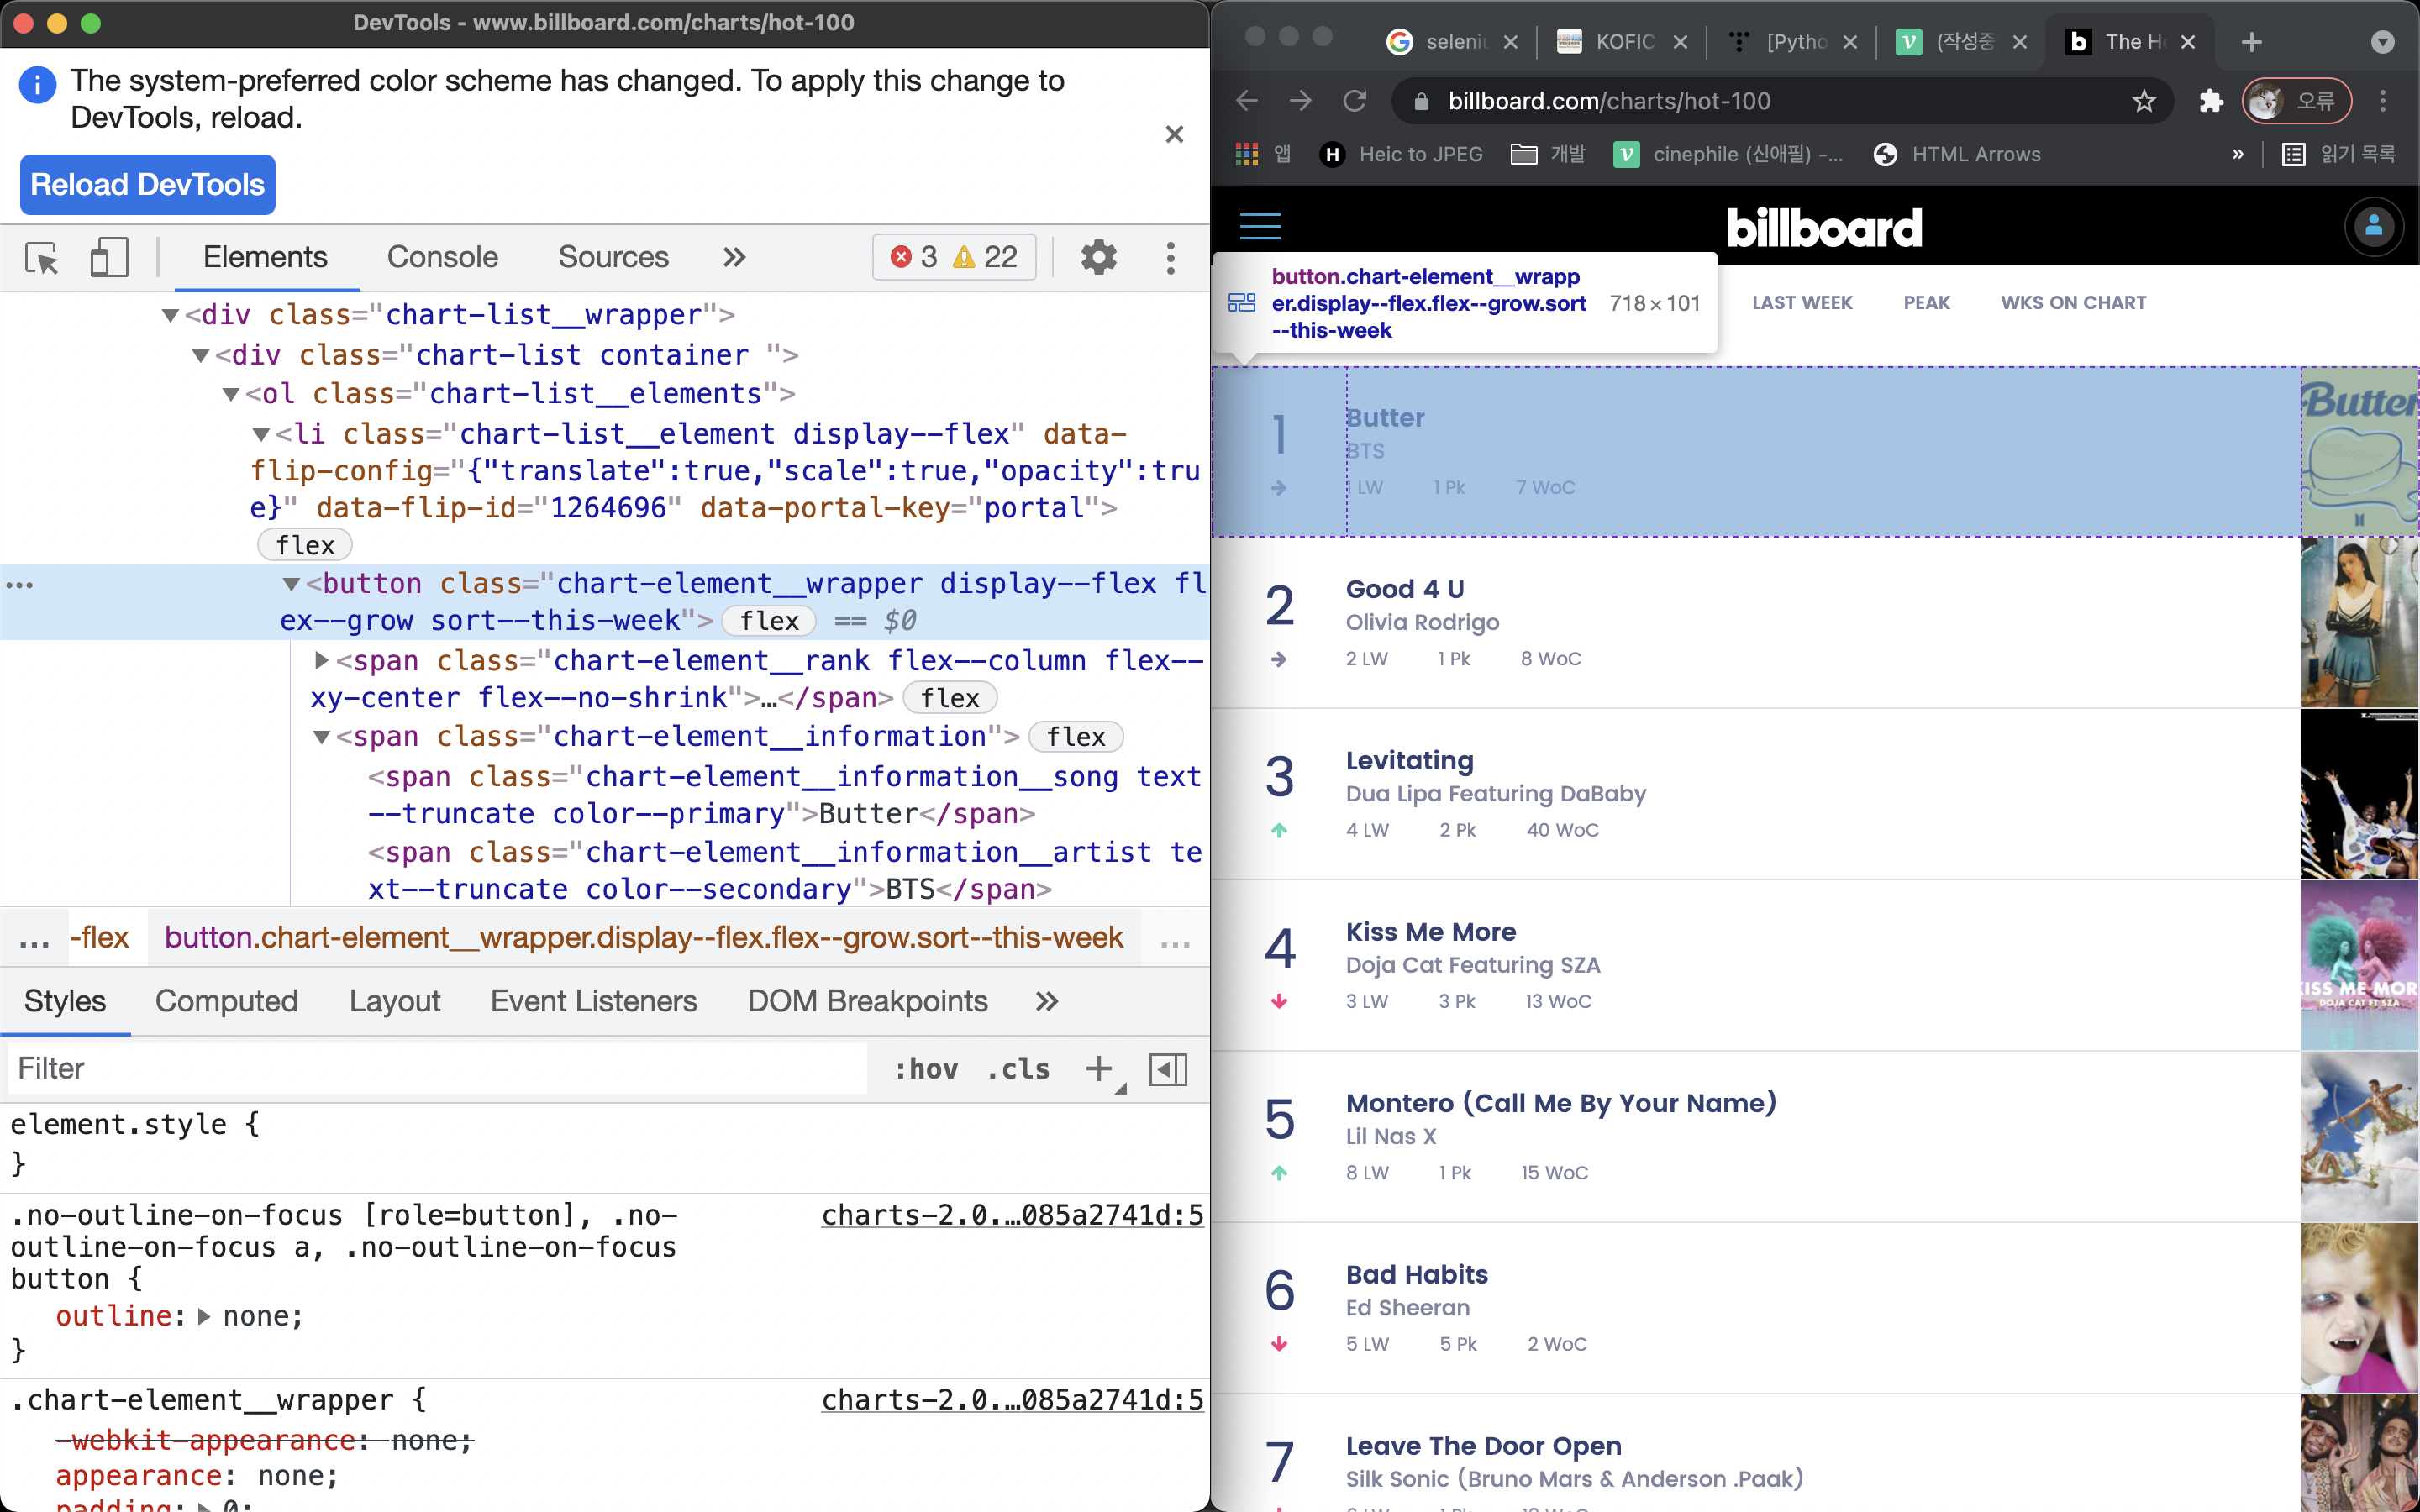Click Reload DevTools button
Screen dimensions: 2420x1512
coord(148,185)
